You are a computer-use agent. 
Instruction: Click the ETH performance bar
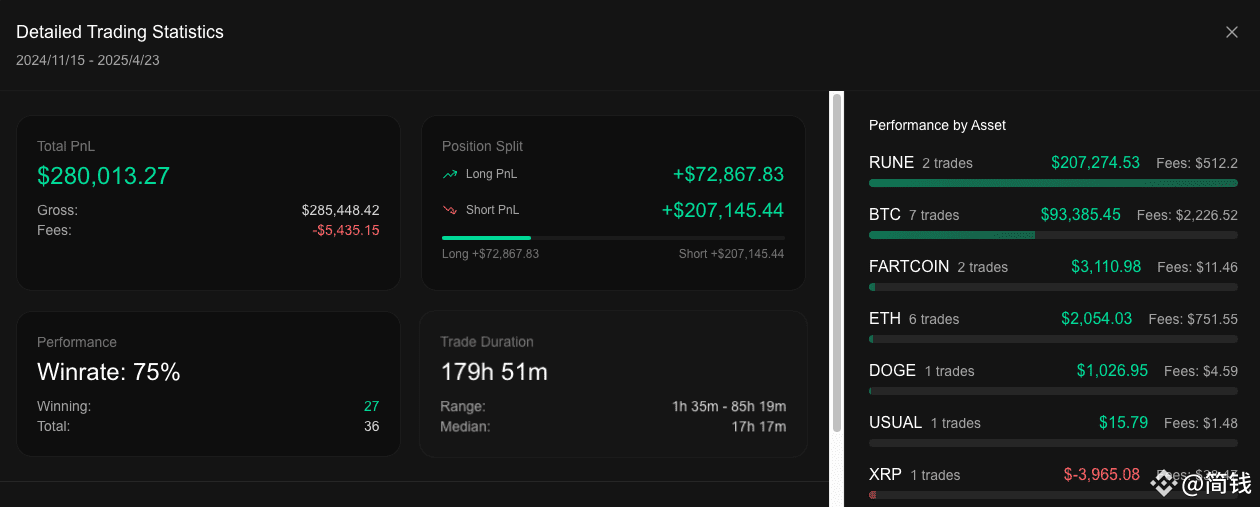coord(1053,339)
